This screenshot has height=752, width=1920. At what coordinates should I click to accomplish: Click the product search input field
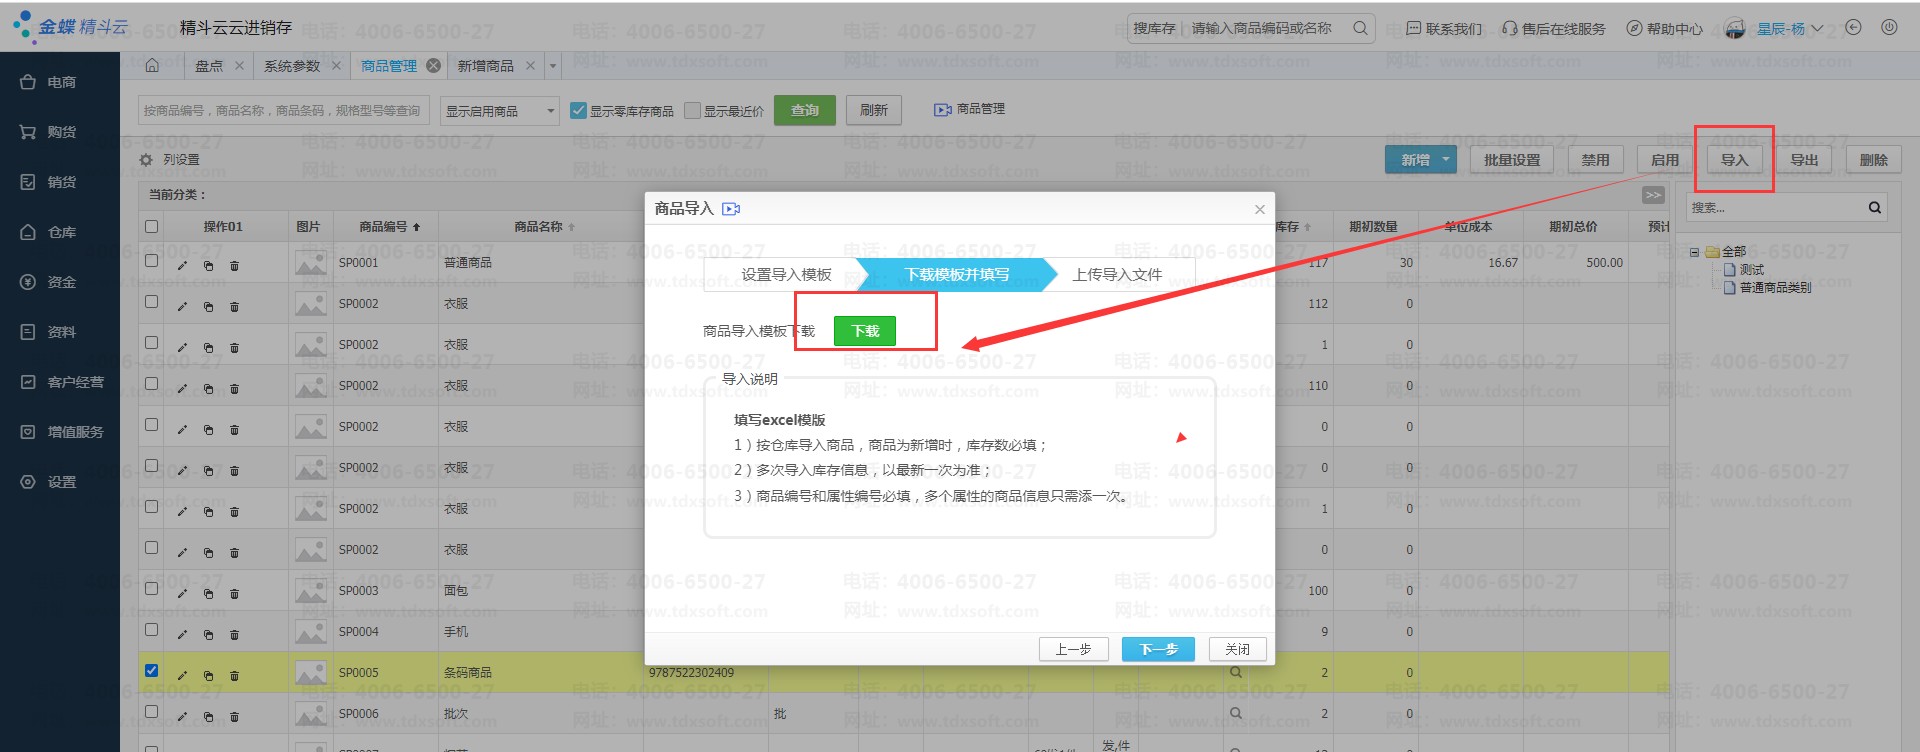point(283,111)
